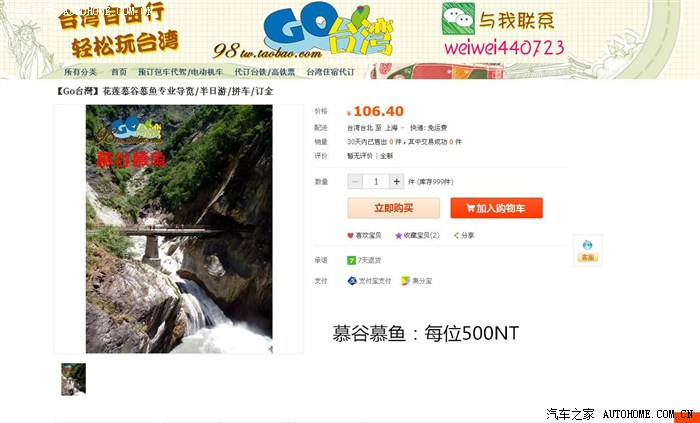The height and width of the screenshot is (423, 700).
Task: Click the 集分宝 icon
Action: [x=405, y=281]
